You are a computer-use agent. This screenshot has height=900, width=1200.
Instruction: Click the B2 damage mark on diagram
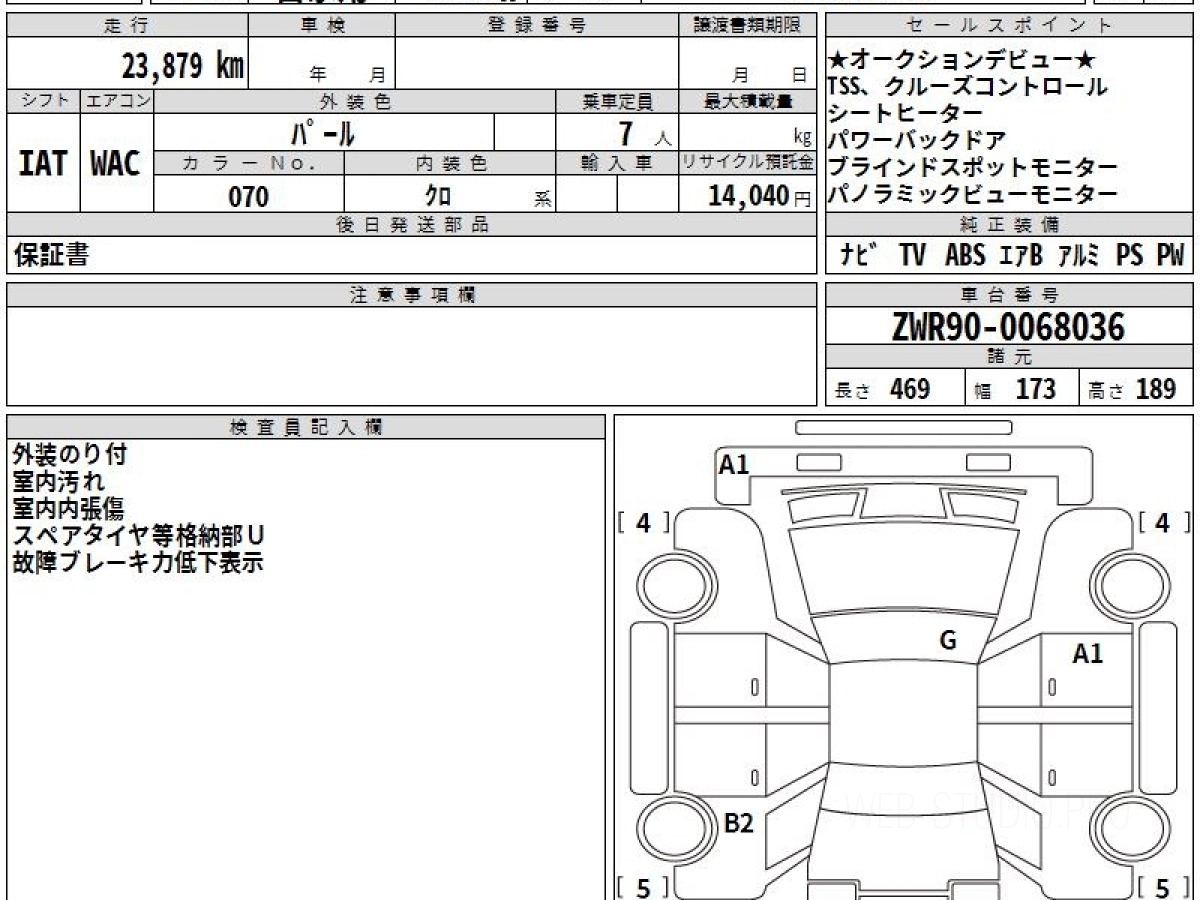pyautogui.click(x=738, y=824)
